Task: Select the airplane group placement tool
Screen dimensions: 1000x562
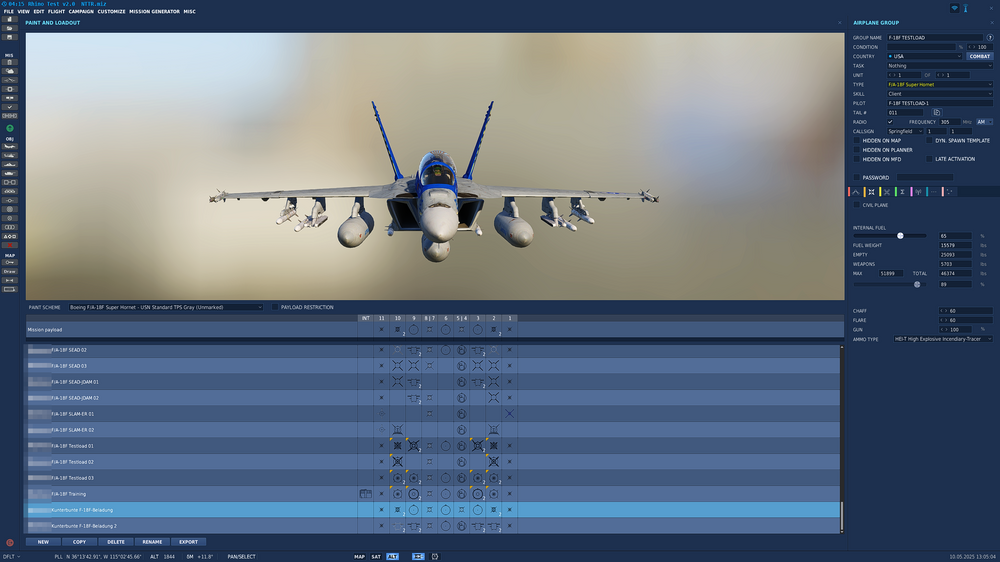Action: (10, 147)
